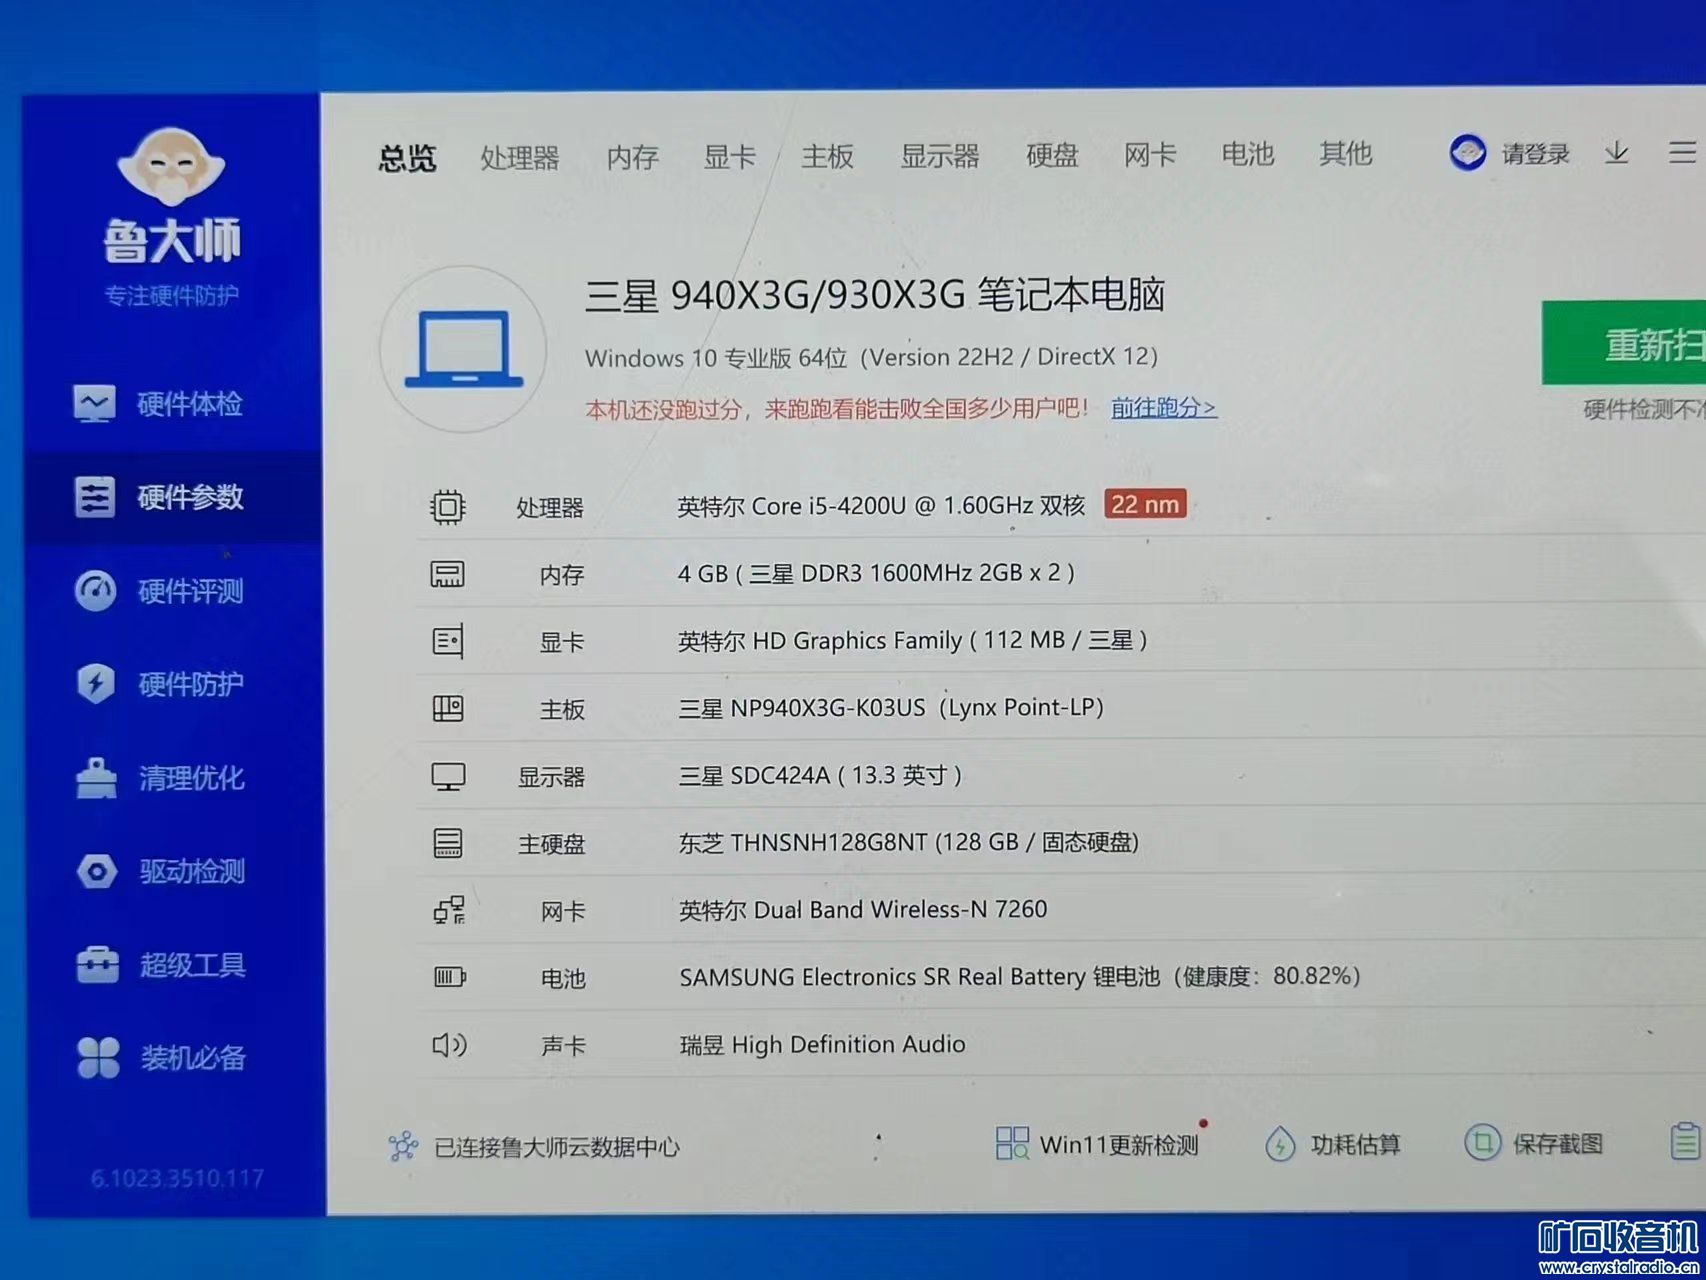The width and height of the screenshot is (1706, 1280).
Task: Switch to the 处理器 tab
Action: [x=519, y=157]
